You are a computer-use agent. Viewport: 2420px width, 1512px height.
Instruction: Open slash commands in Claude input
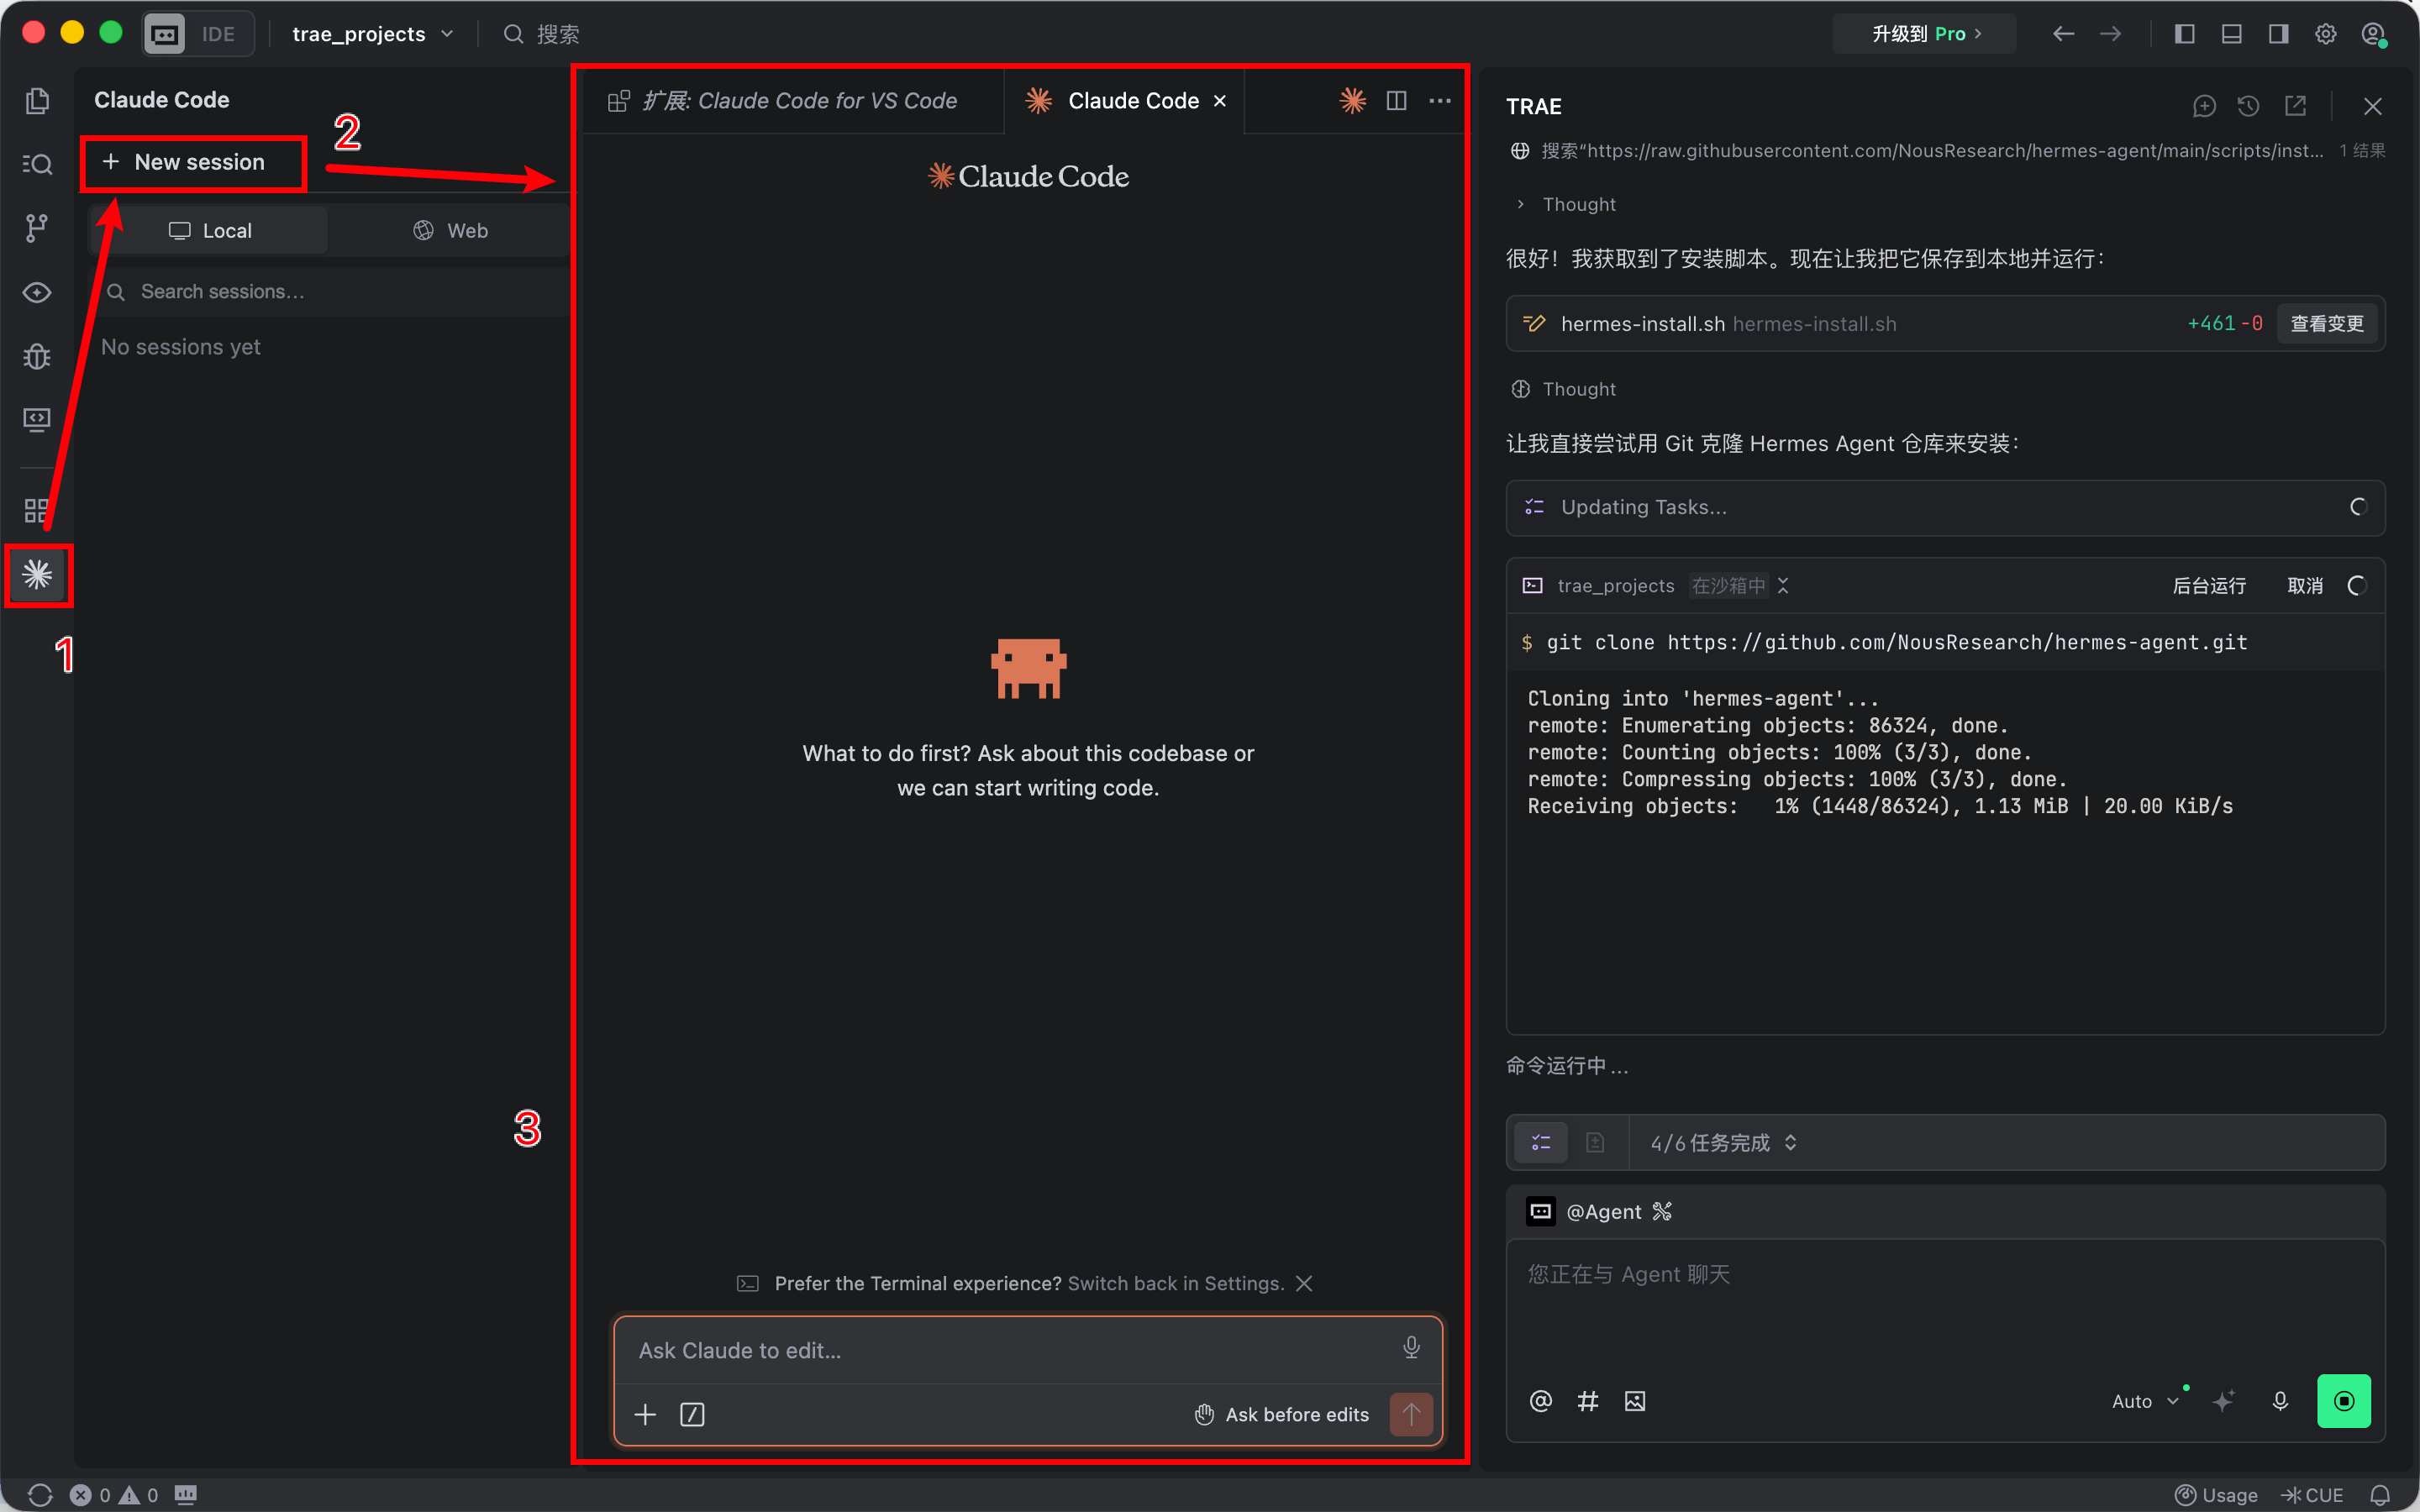pos(692,1414)
